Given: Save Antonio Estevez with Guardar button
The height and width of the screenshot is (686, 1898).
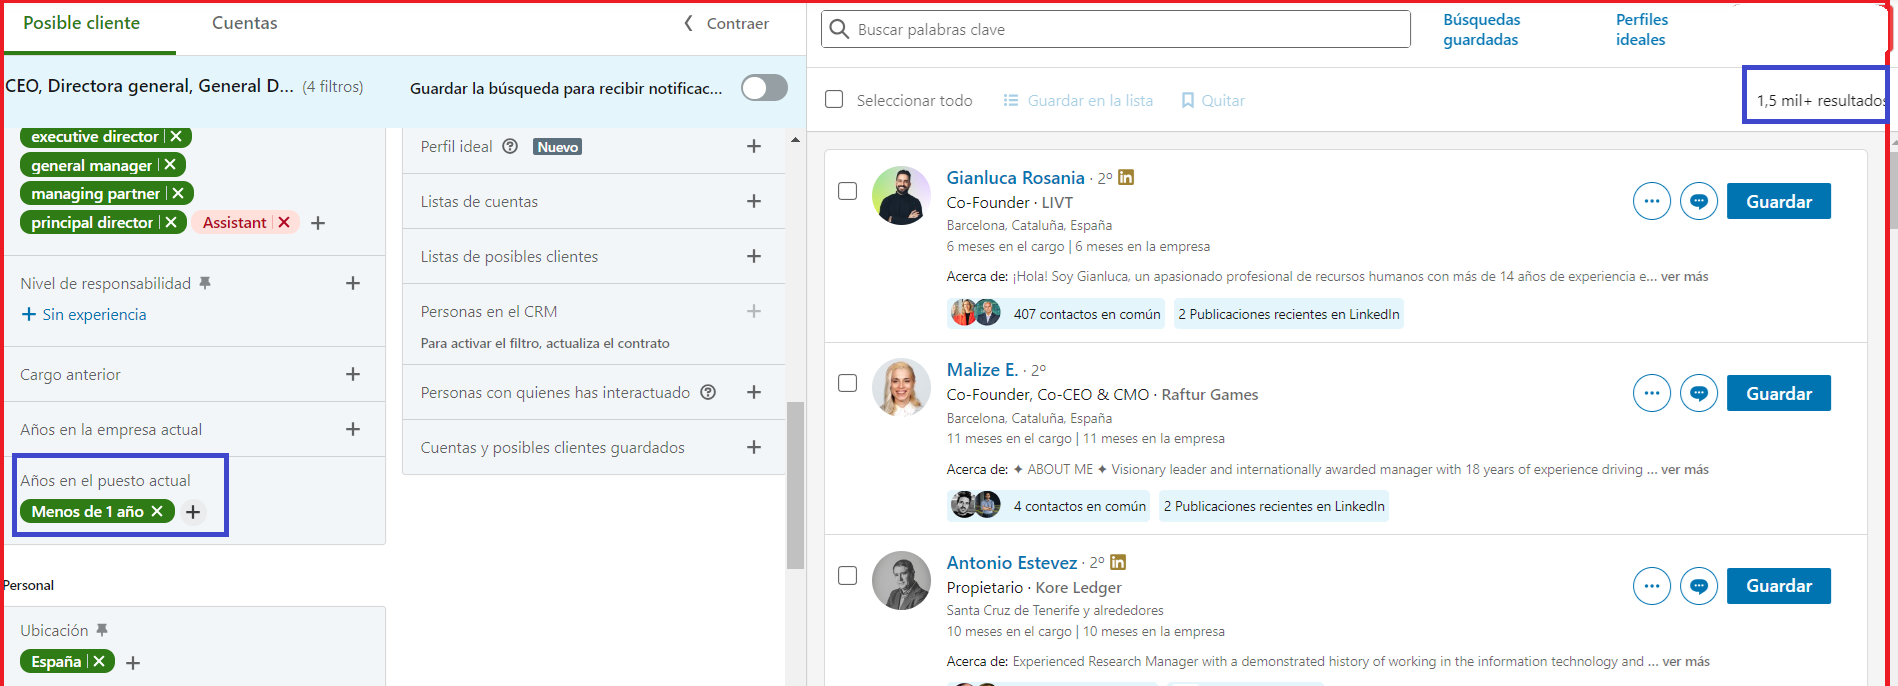Looking at the screenshot, I should point(1779,586).
